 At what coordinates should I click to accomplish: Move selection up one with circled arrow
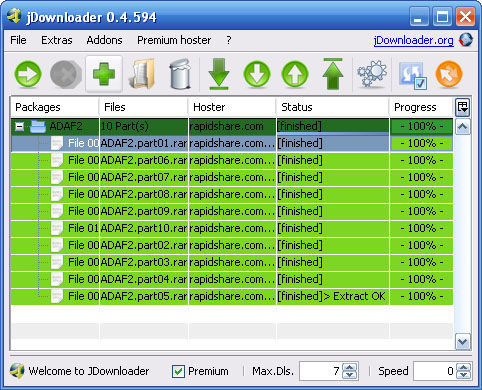click(295, 74)
